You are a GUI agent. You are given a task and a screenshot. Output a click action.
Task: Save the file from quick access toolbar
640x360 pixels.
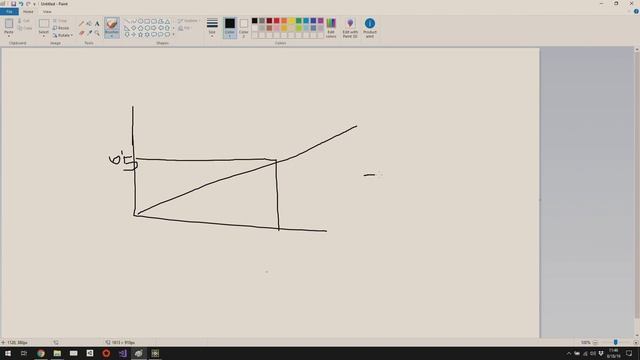coord(13,4)
